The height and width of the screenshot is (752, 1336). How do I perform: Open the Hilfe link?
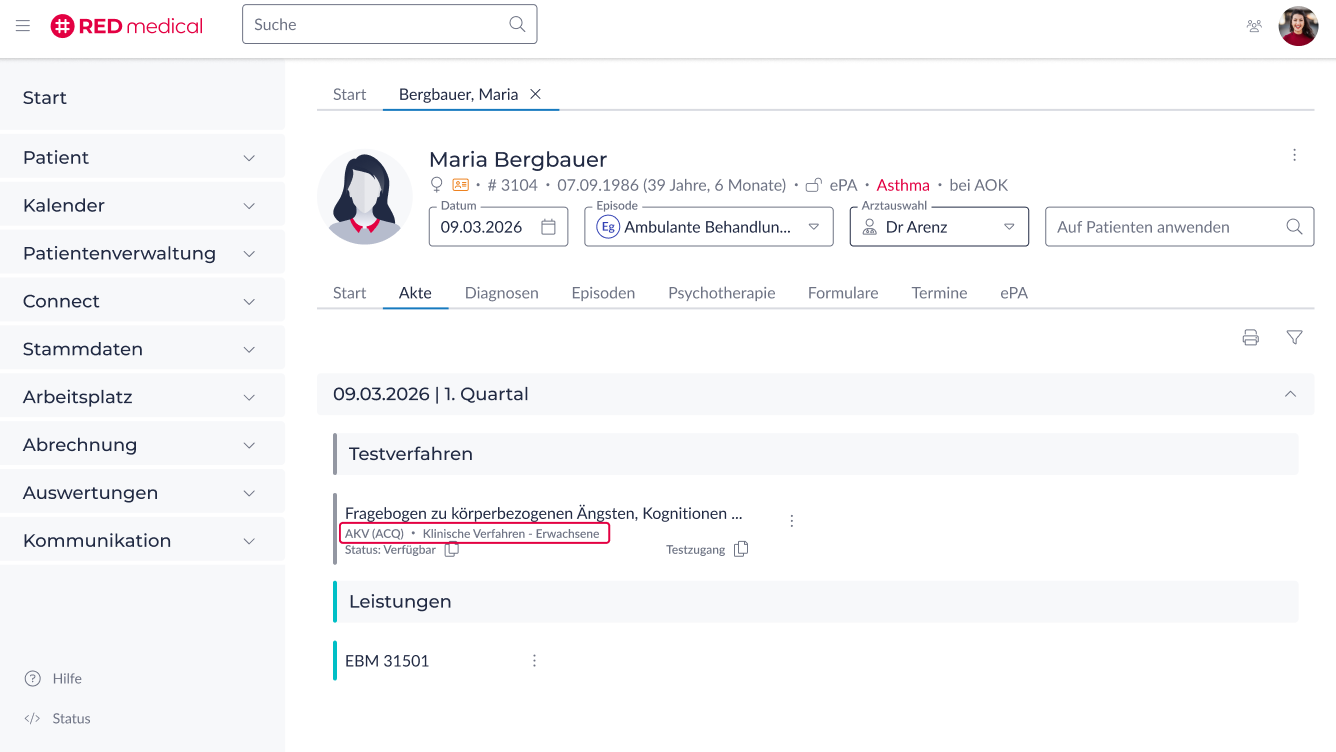[x=67, y=678]
